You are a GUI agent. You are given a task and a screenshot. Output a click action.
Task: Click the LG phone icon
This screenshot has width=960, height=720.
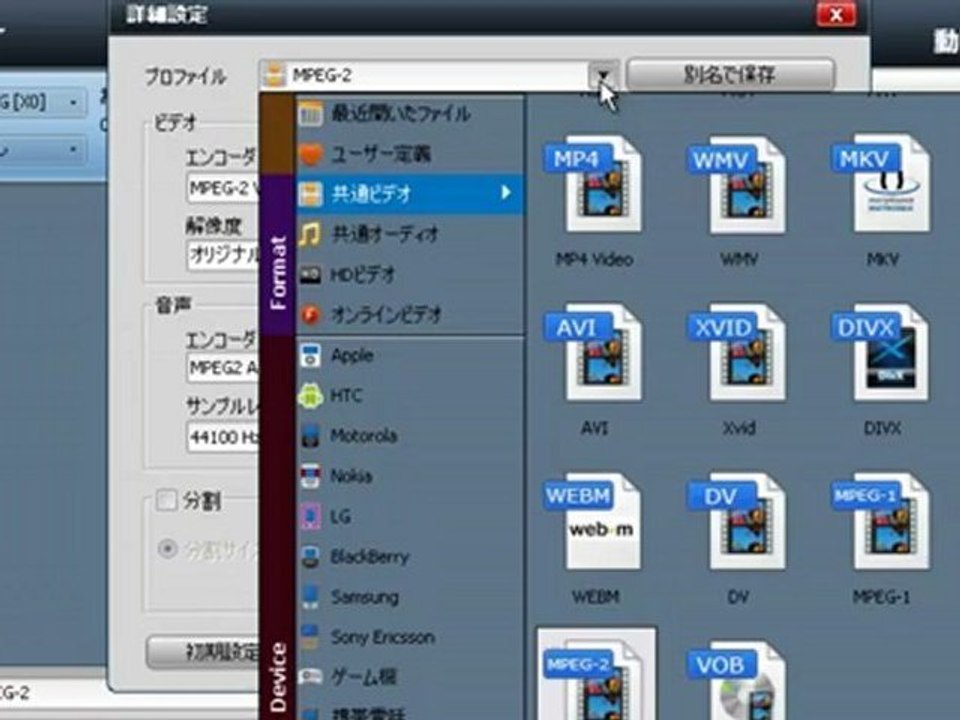point(310,517)
